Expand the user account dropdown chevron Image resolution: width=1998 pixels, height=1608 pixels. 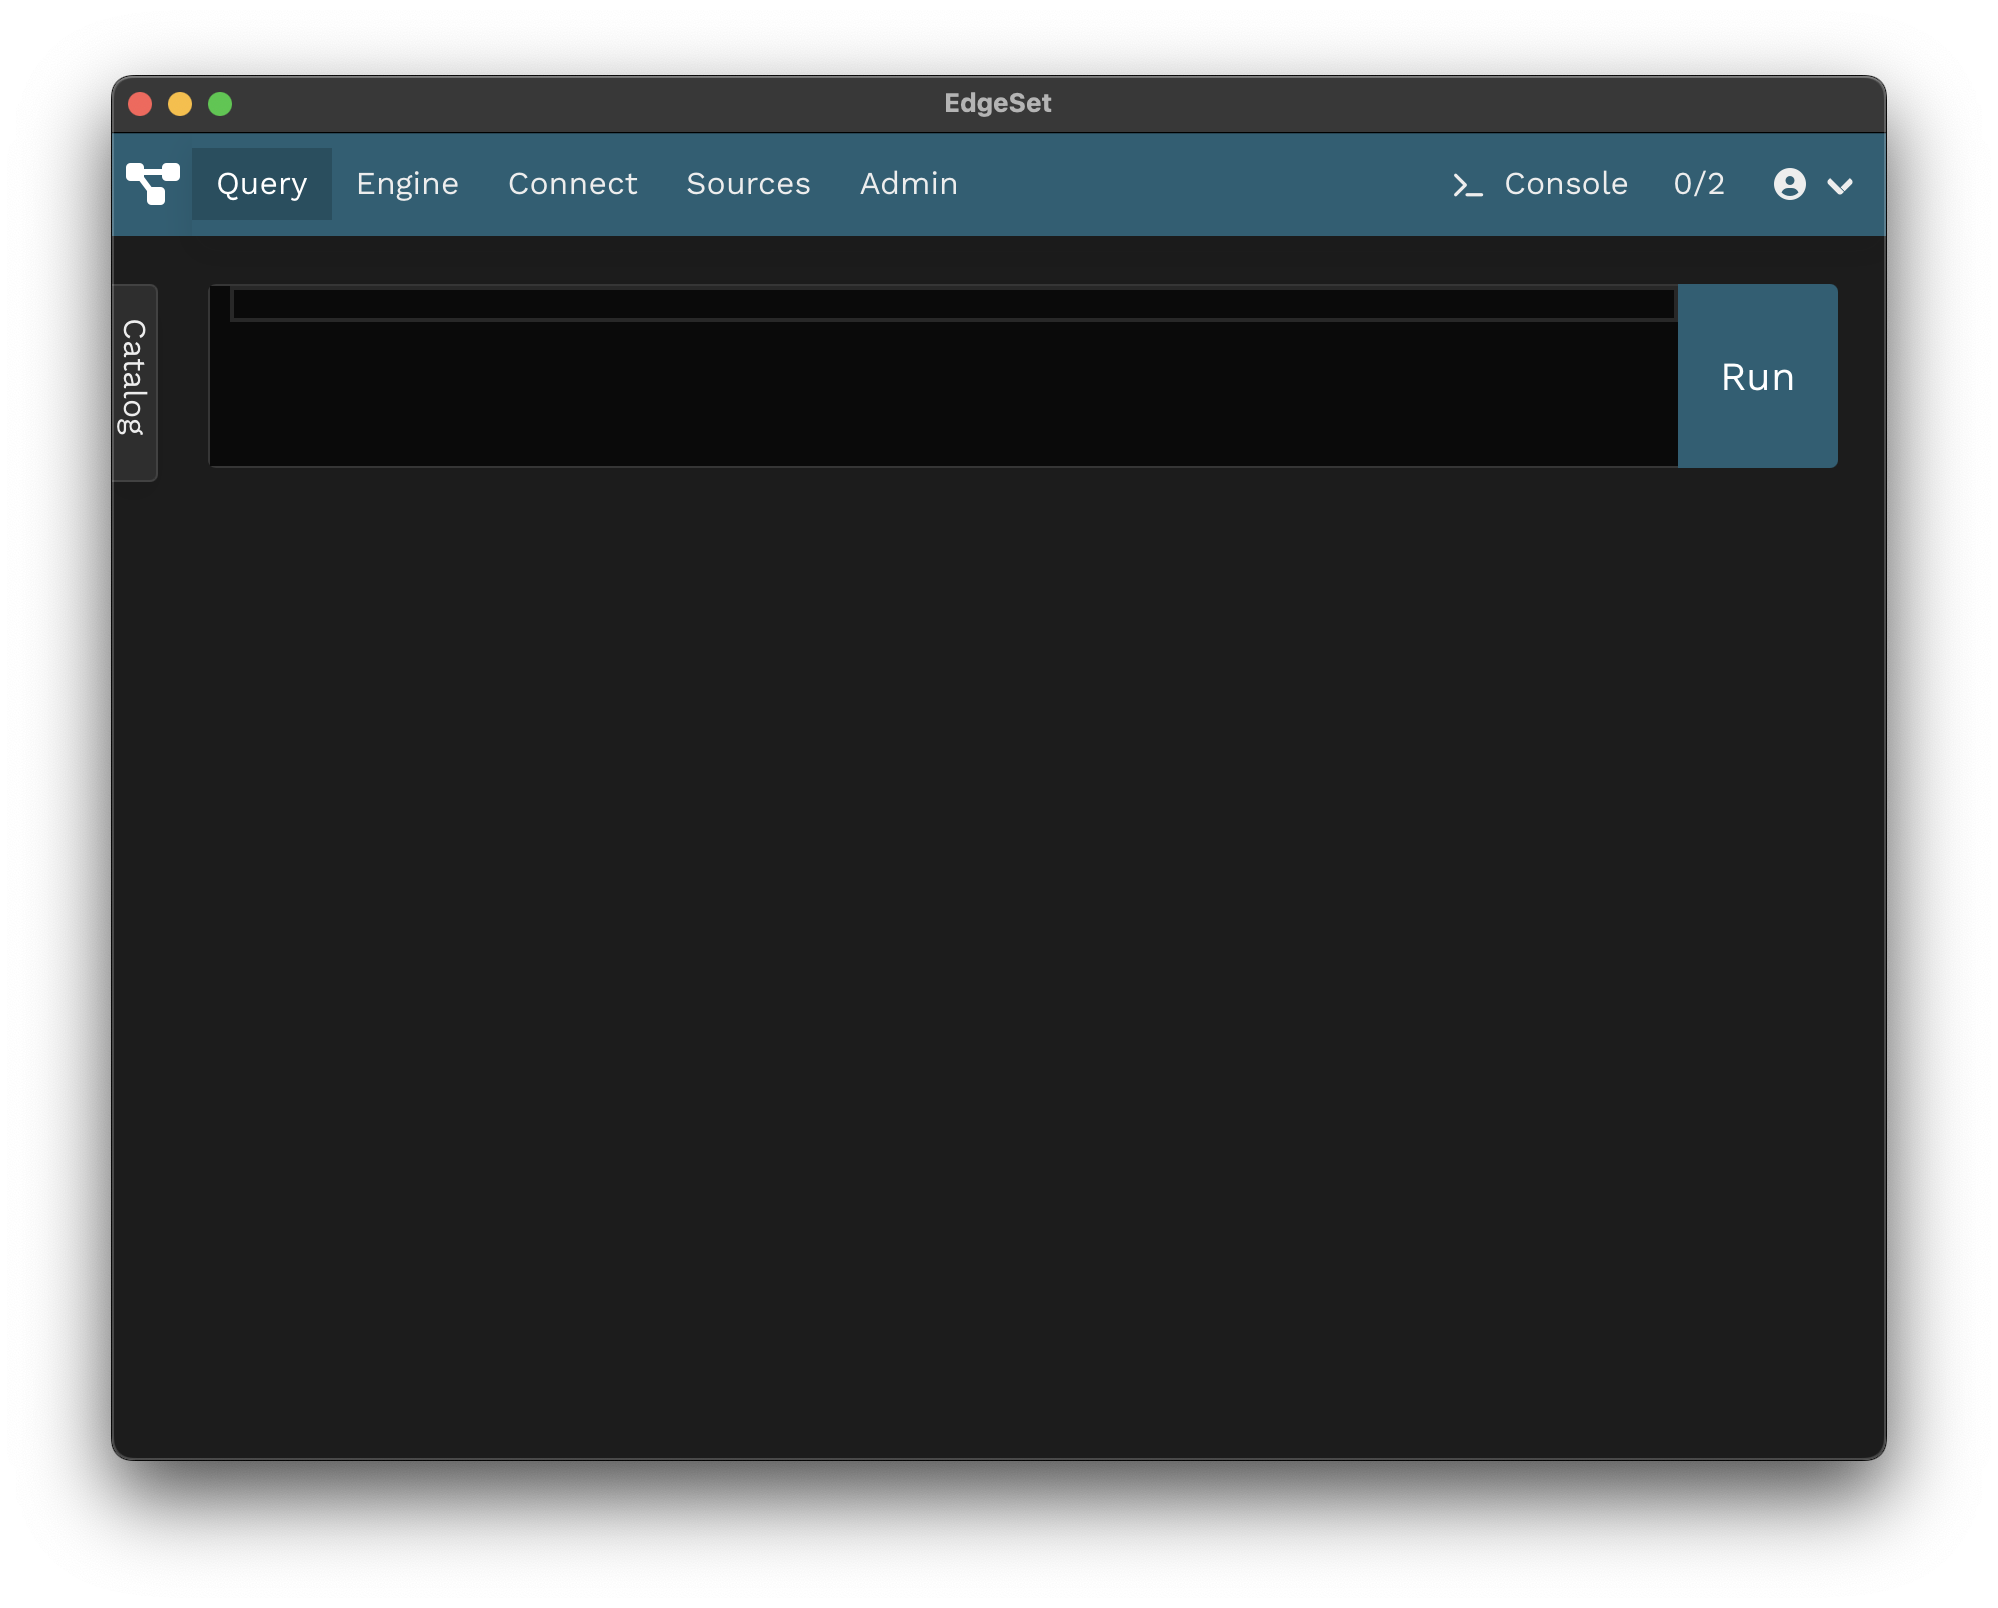point(1840,186)
